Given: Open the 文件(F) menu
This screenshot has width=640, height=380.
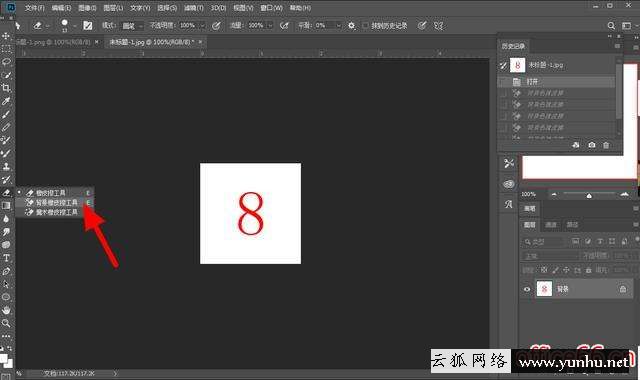Looking at the screenshot, I should coord(34,8).
